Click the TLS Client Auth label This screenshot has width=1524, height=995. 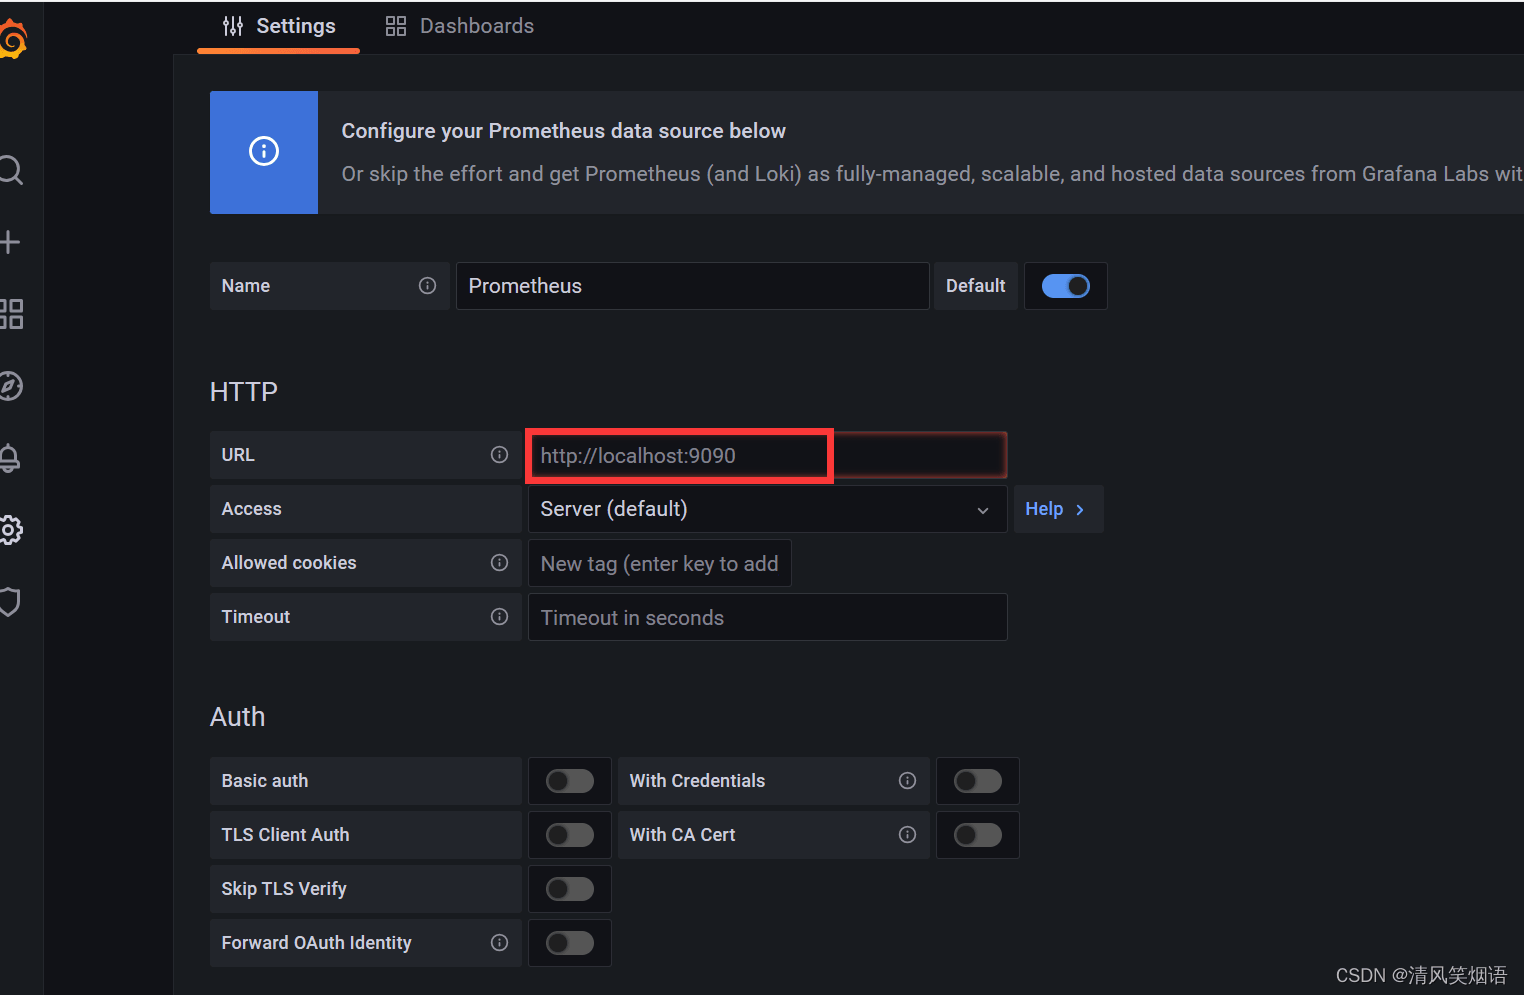tap(286, 835)
